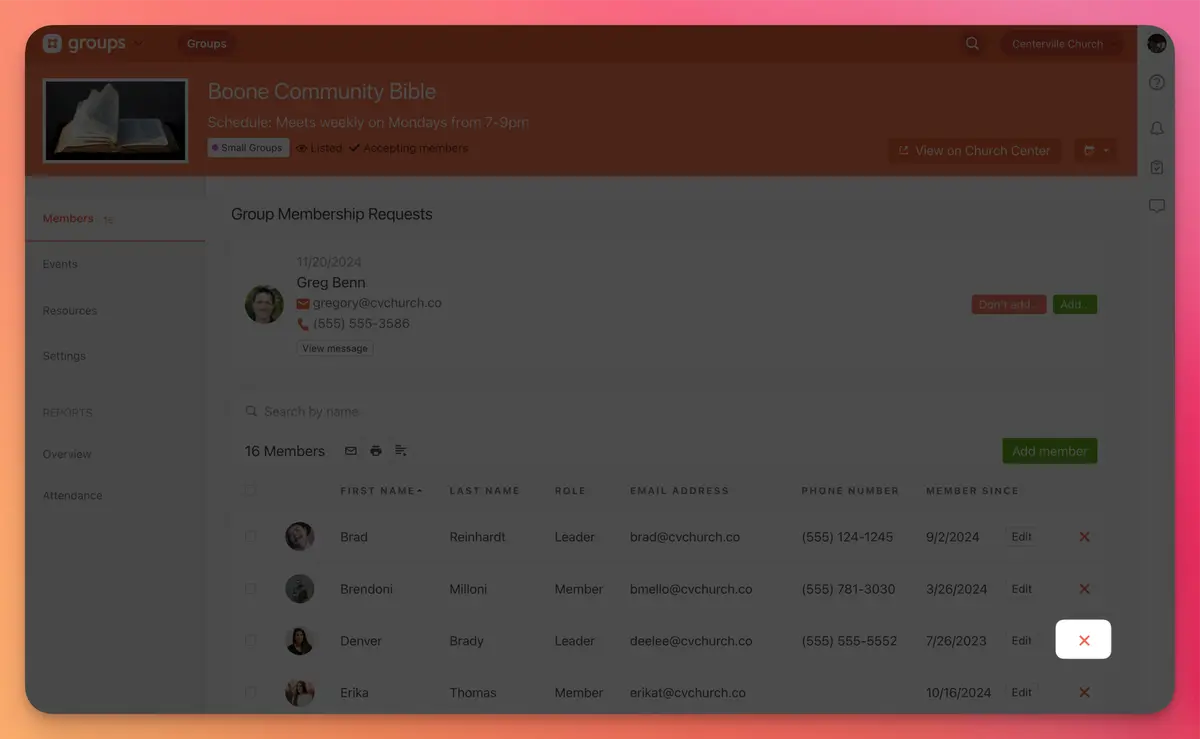This screenshot has height=739, width=1200.
Task: Open the search magnifier in top bar
Action: 972,44
